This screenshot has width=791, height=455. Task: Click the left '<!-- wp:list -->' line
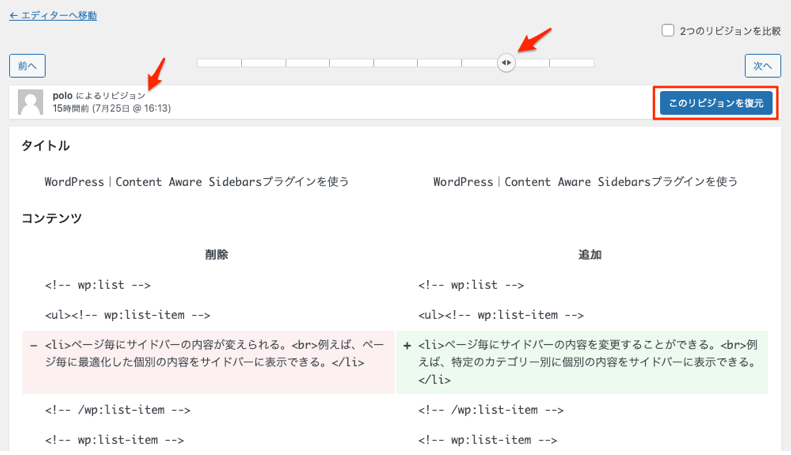click(98, 285)
